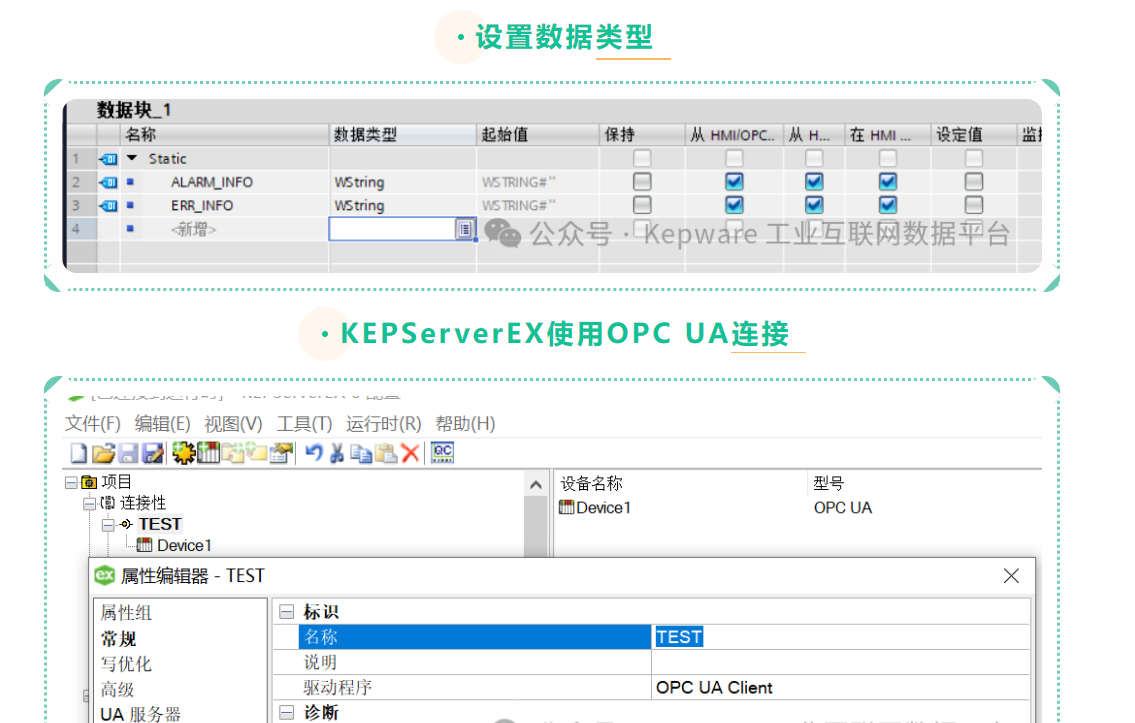Collapse the 诊断 property section
1135x723 pixels.
point(287,713)
